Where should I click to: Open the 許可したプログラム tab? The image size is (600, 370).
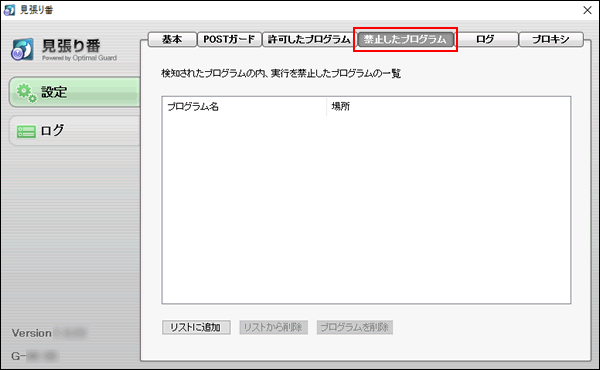tap(308, 39)
